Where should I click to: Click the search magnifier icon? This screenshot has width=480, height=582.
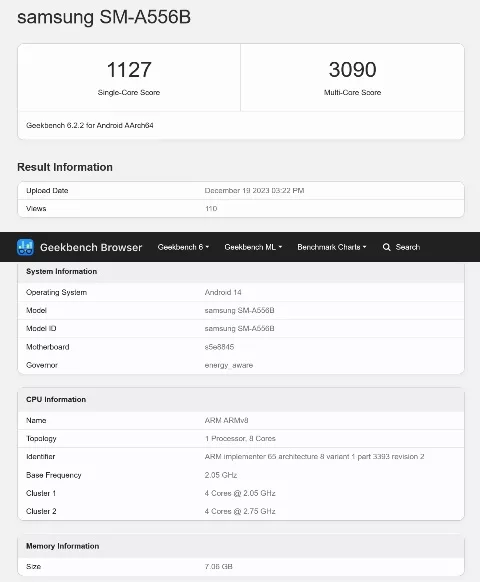click(x=386, y=247)
